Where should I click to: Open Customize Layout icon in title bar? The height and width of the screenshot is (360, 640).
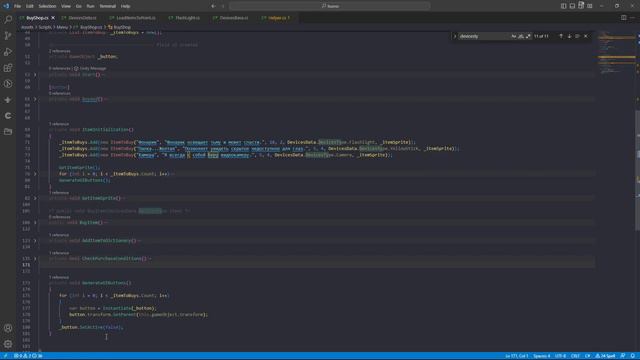click(x=590, y=6)
